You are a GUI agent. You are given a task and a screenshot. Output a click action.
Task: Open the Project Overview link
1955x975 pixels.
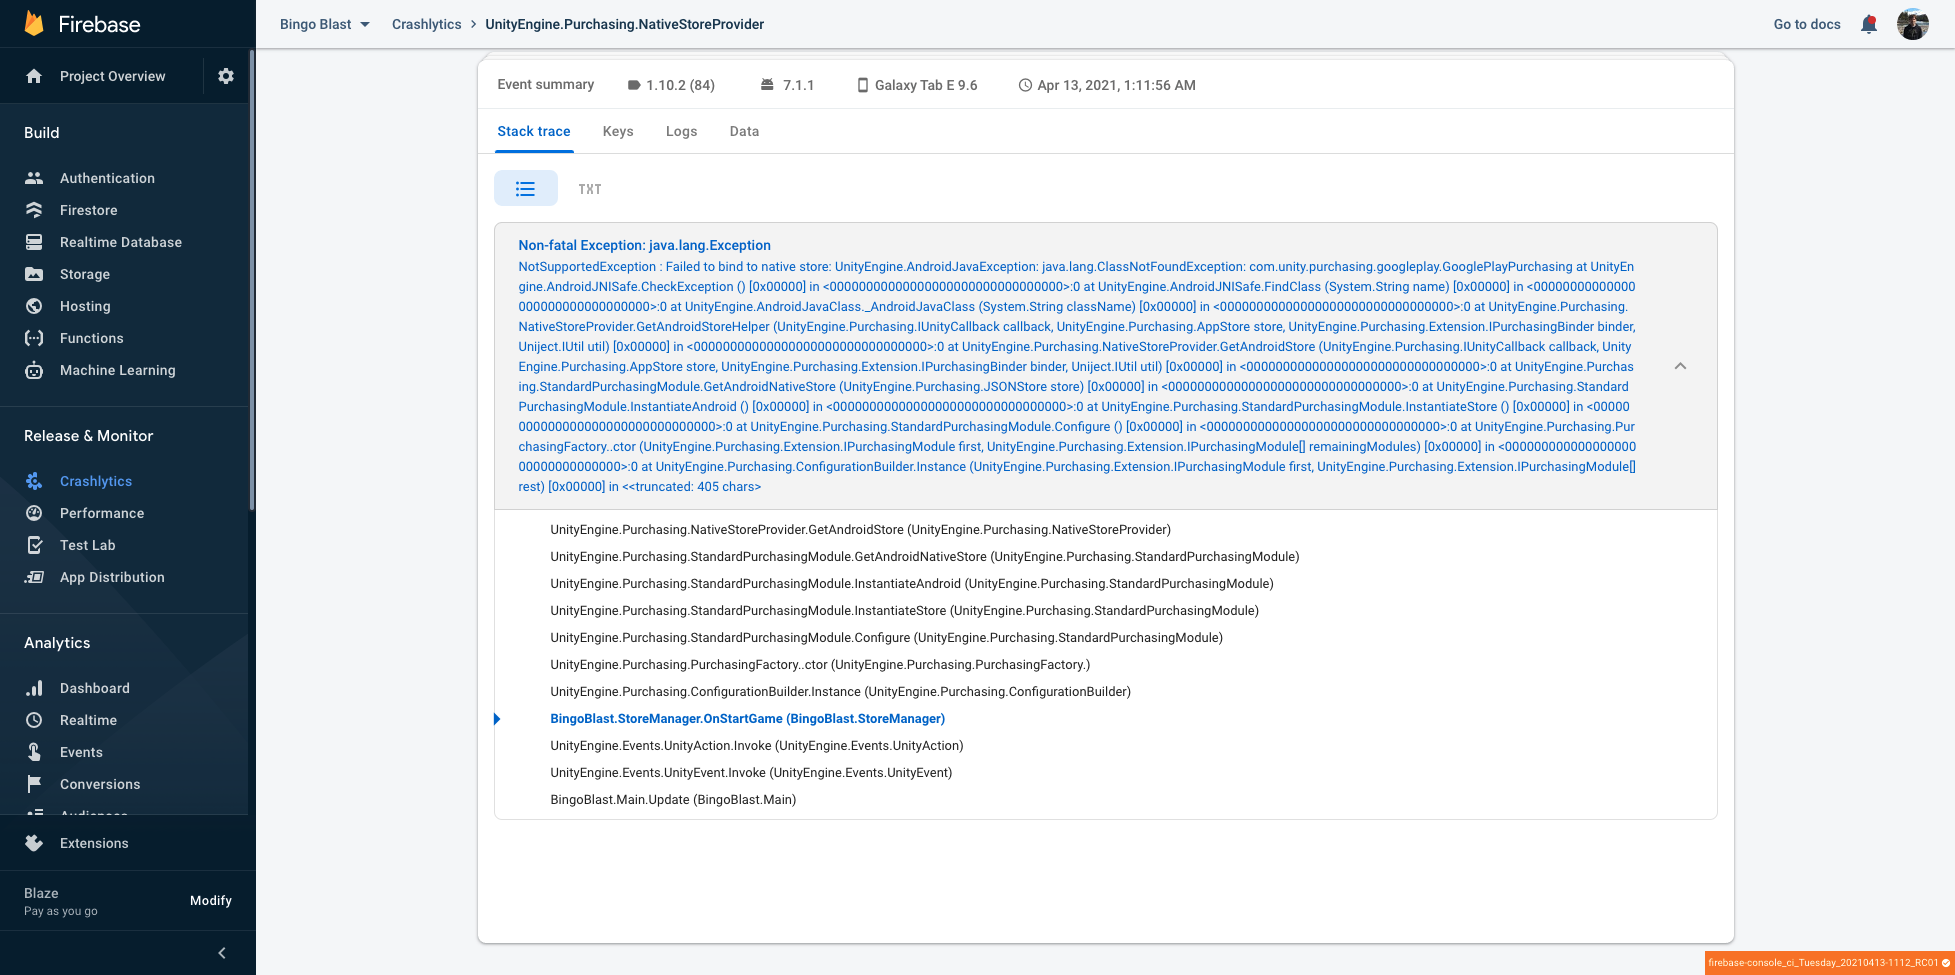[113, 76]
